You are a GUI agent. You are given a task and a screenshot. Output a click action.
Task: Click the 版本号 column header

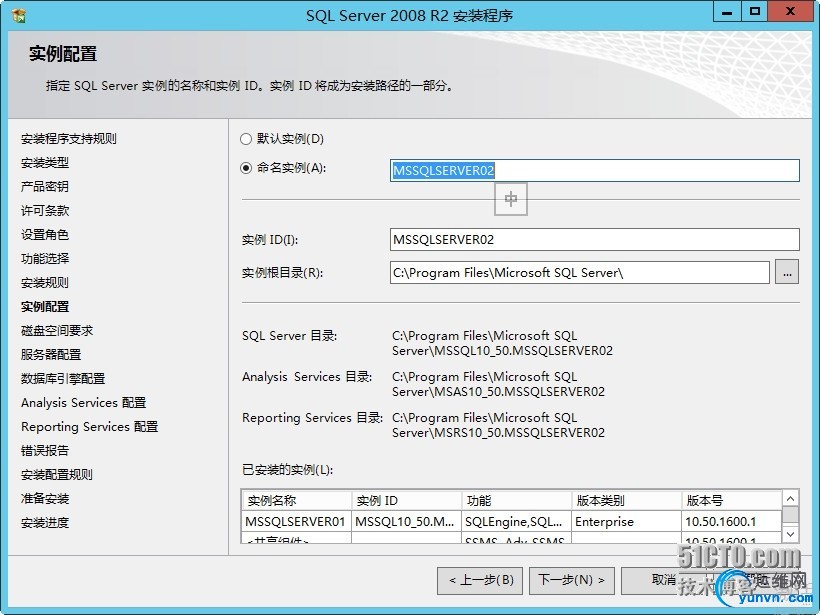coord(732,500)
